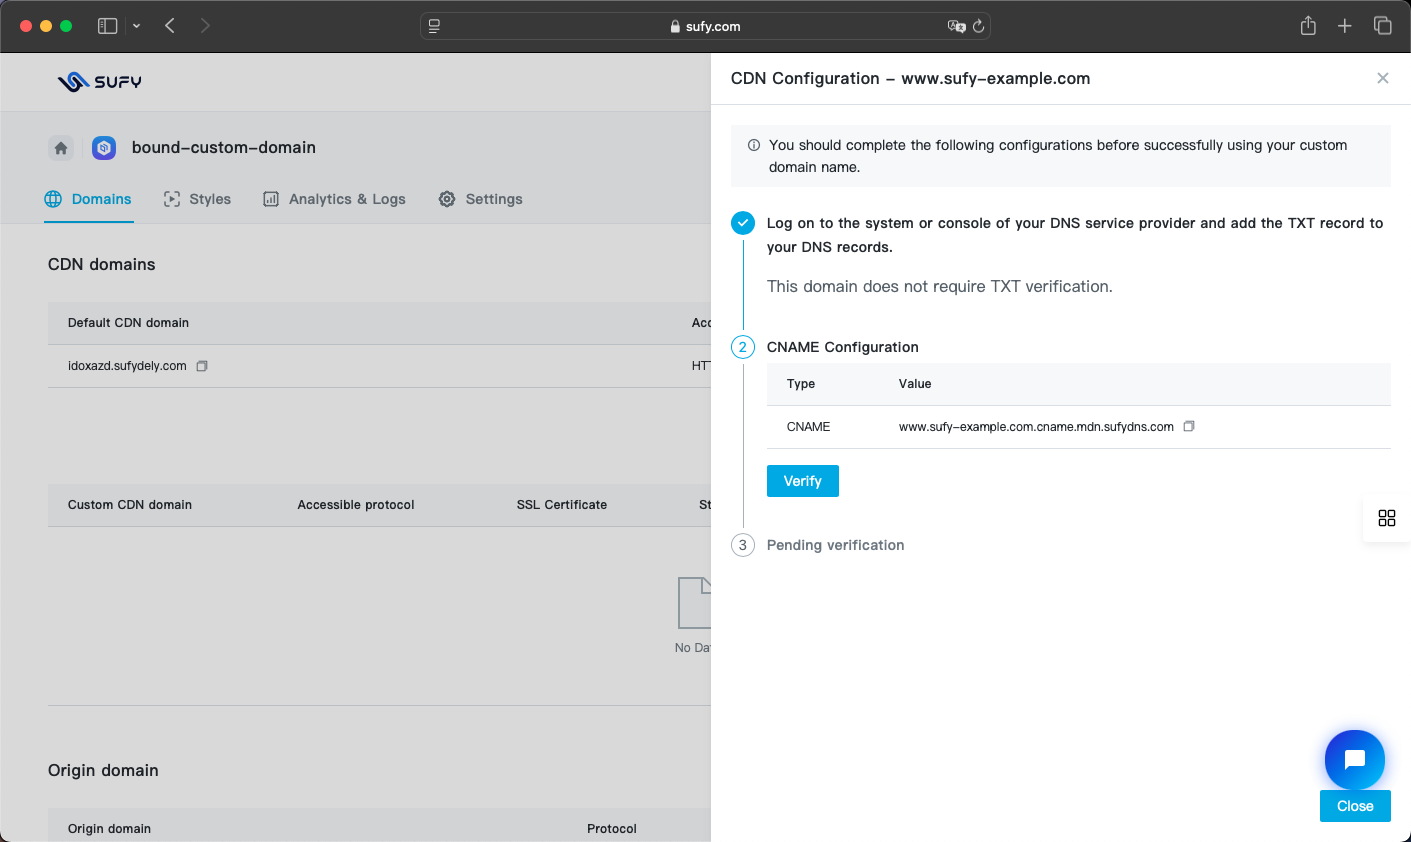Screen dimensions: 1411x842
Task: Click the Verify button
Action: coord(803,481)
